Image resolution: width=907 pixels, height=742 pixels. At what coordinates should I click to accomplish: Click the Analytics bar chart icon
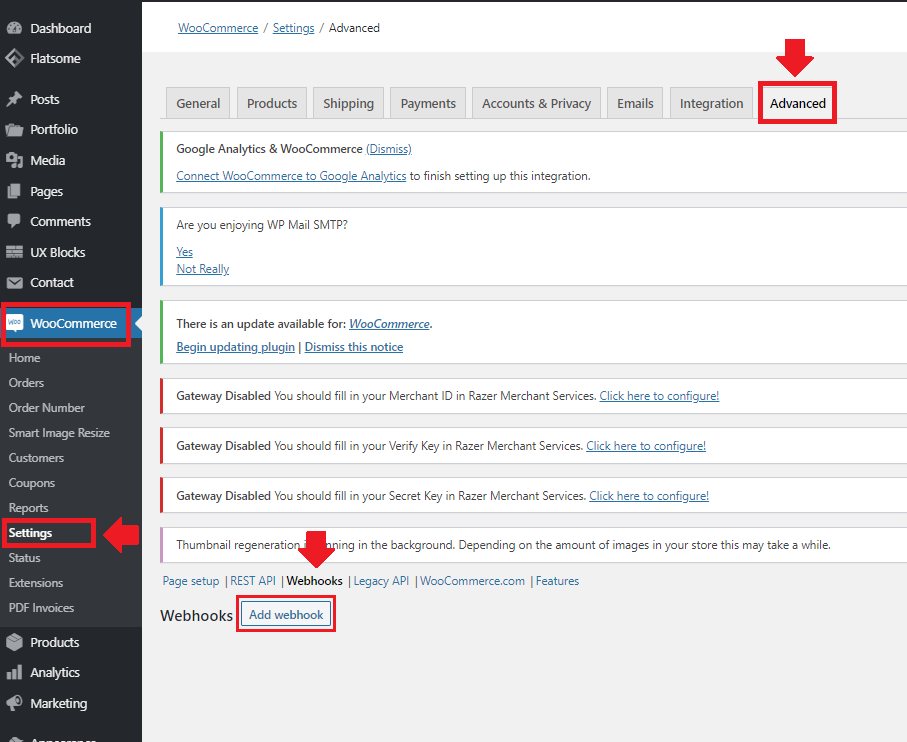(x=14, y=672)
